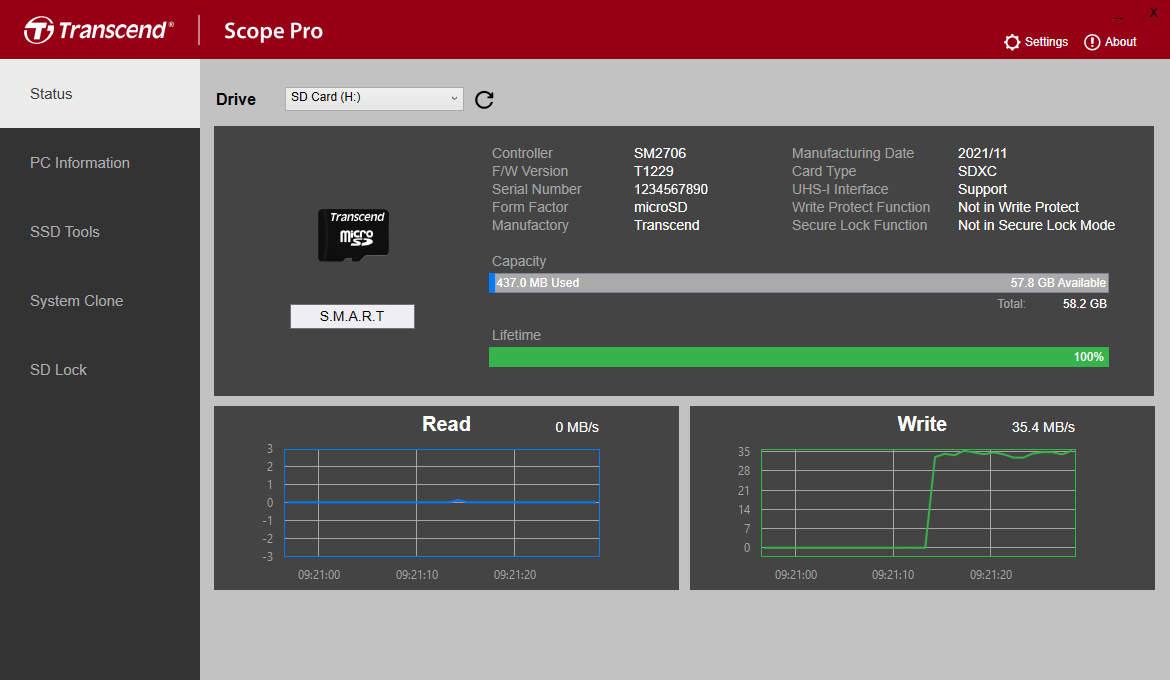Screen dimensions: 1170x680
Task: Click the Capacity heading
Action: [x=519, y=261]
